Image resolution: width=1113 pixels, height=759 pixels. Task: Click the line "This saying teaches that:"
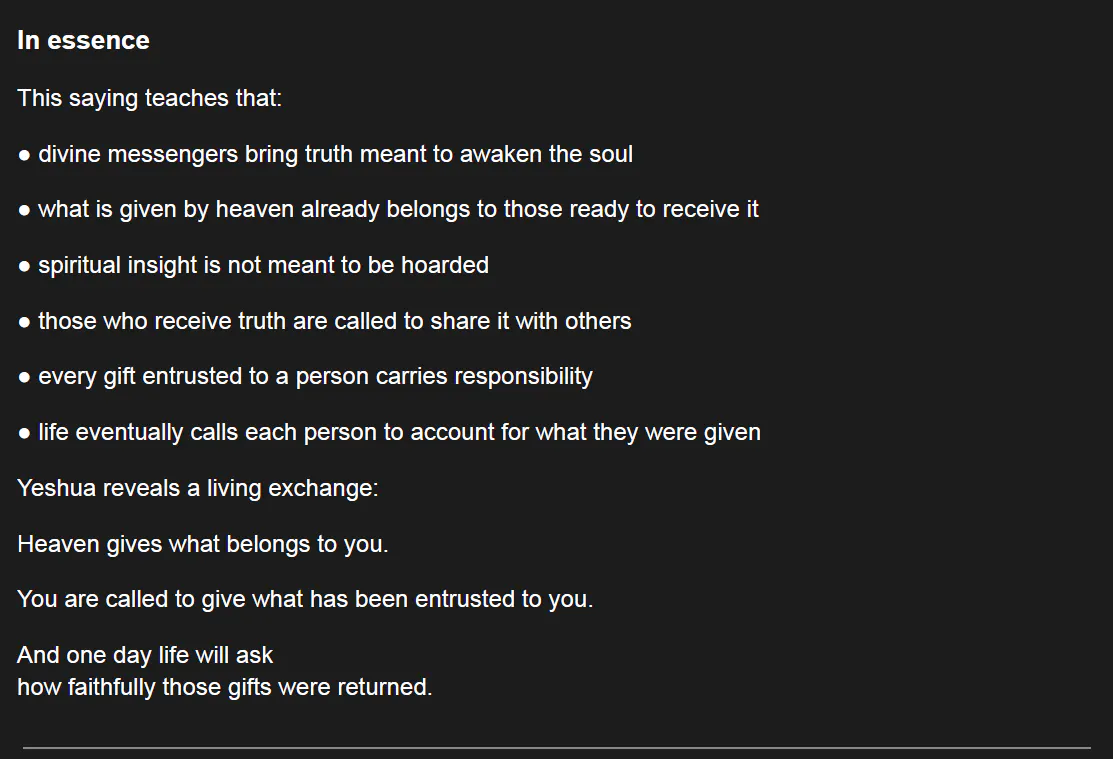pyautogui.click(x=150, y=98)
